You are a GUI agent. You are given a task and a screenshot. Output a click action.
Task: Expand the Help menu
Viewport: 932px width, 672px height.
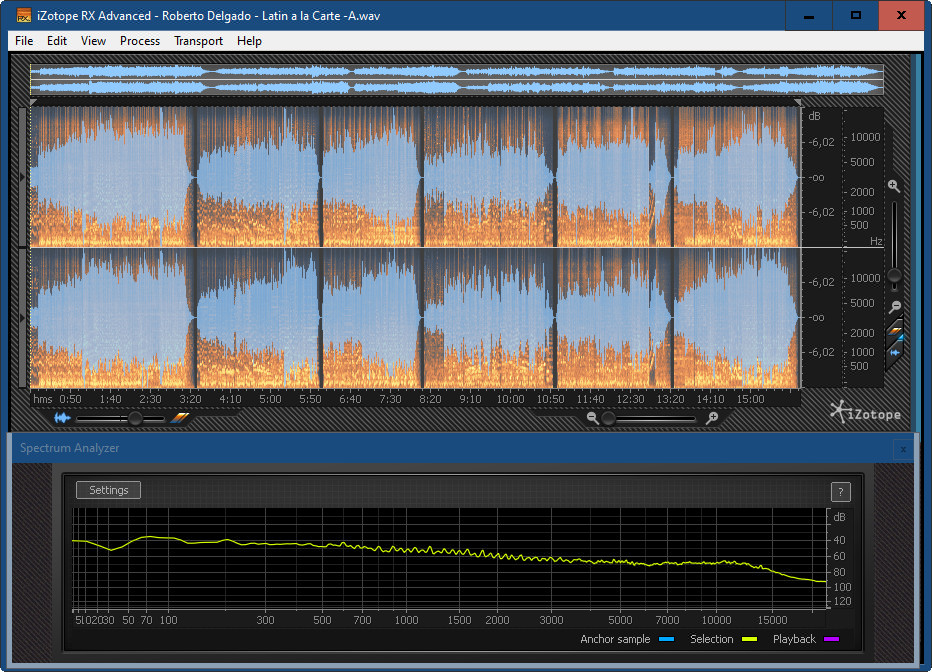(x=249, y=41)
